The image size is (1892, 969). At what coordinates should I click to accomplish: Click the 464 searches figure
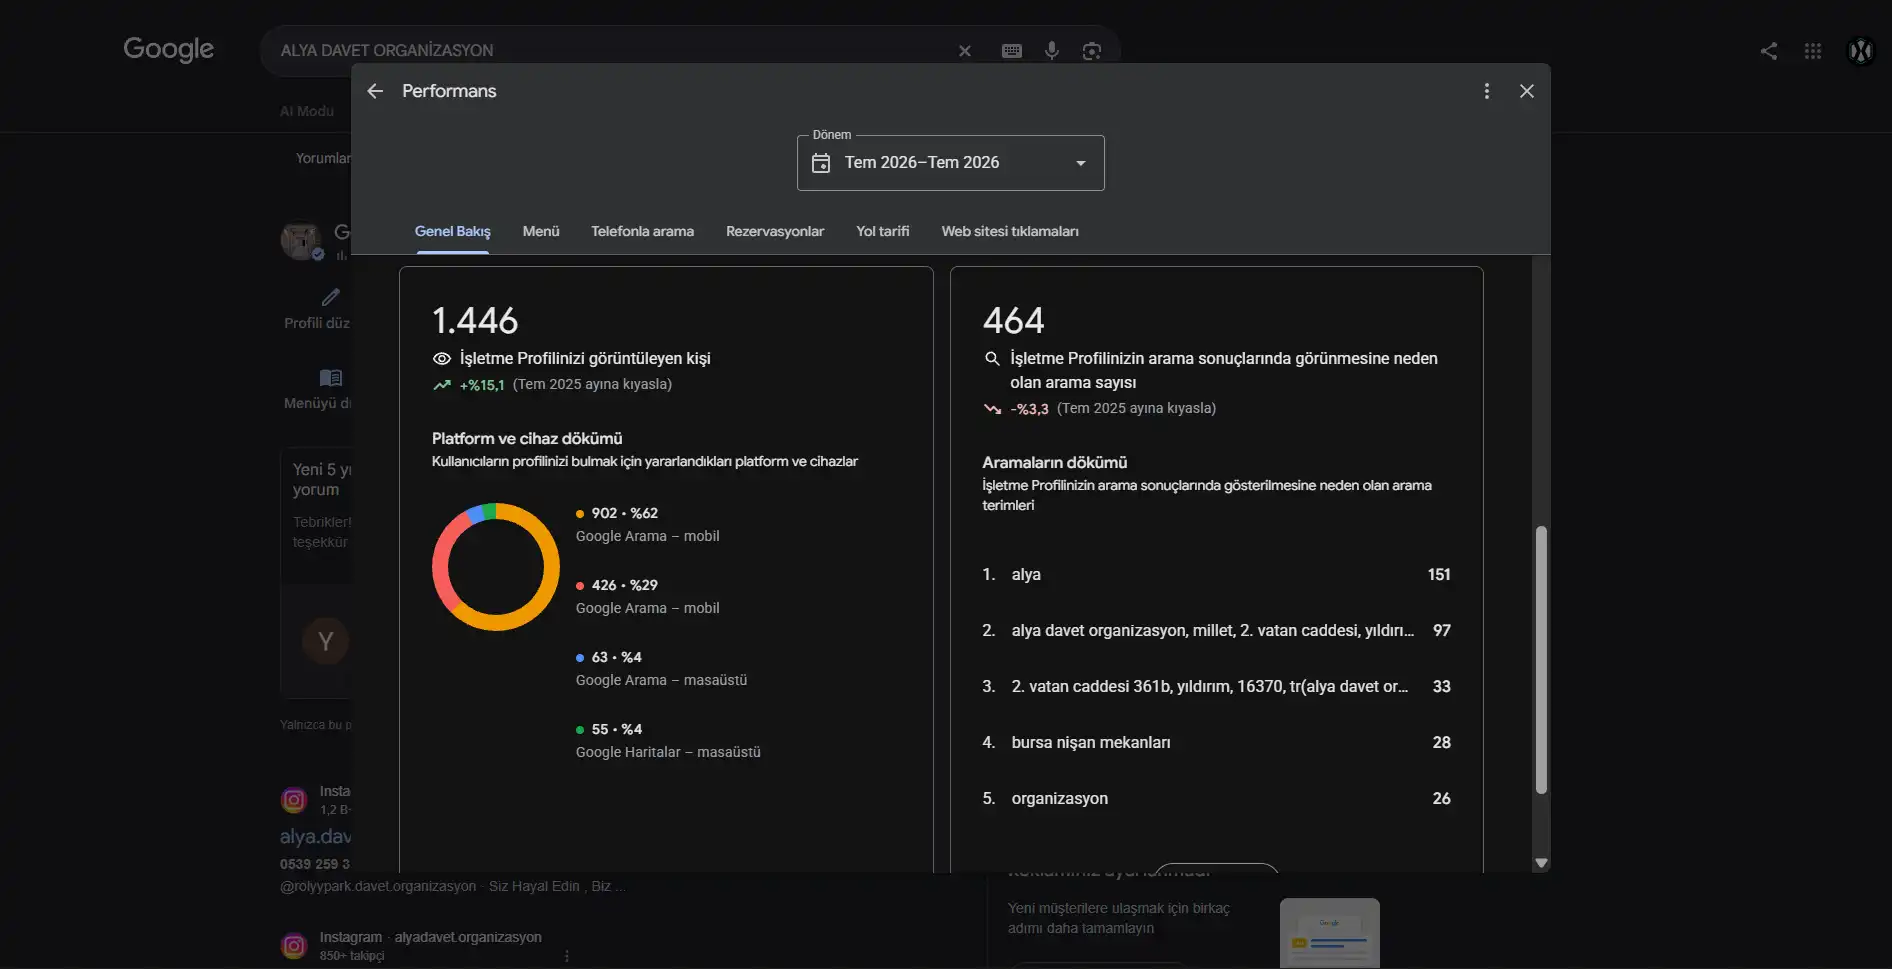[1013, 321]
